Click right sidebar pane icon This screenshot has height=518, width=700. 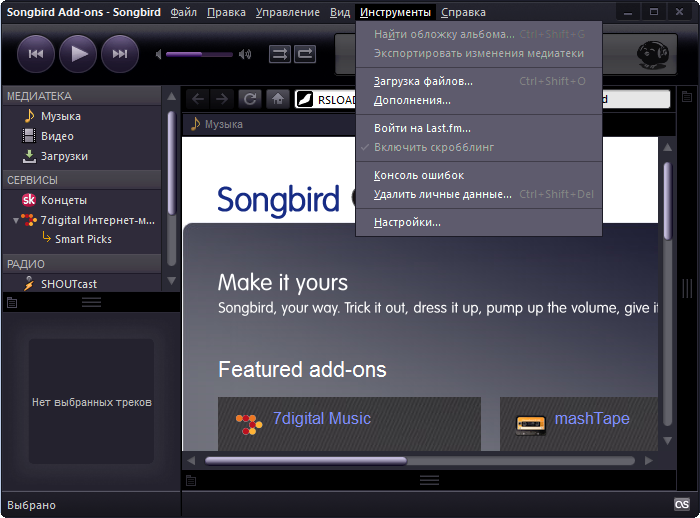[687, 96]
